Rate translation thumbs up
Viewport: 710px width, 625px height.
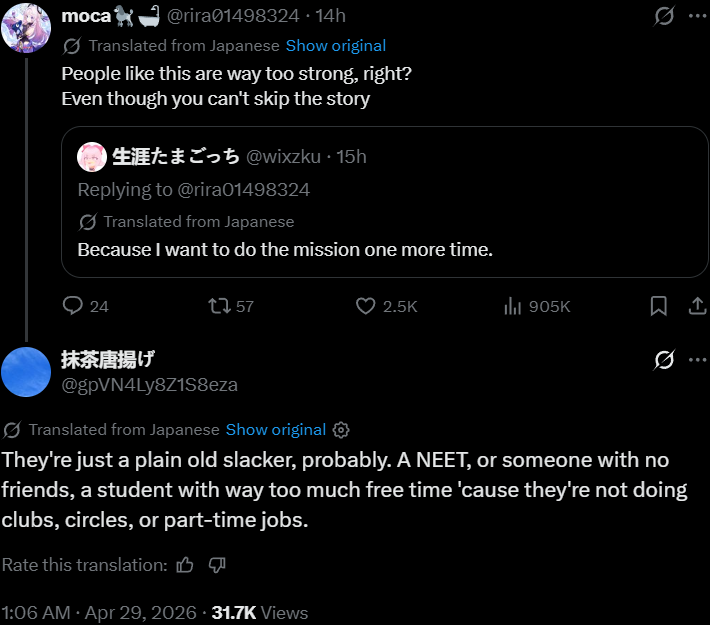[185, 565]
